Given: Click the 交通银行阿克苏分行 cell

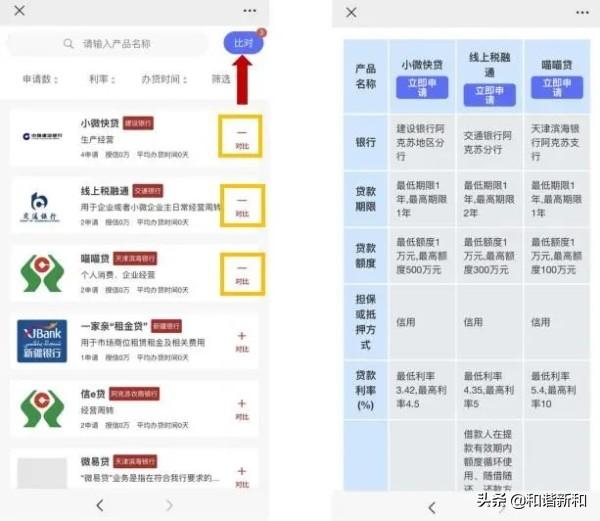Looking at the screenshot, I should [x=489, y=142].
